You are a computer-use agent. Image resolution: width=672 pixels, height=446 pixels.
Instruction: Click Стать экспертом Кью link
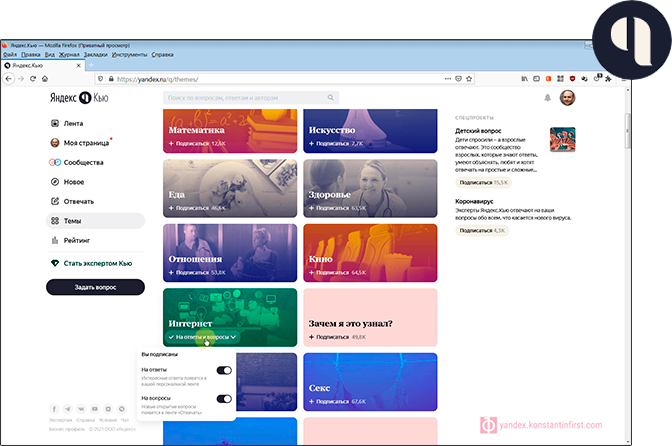[x=98, y=263]
